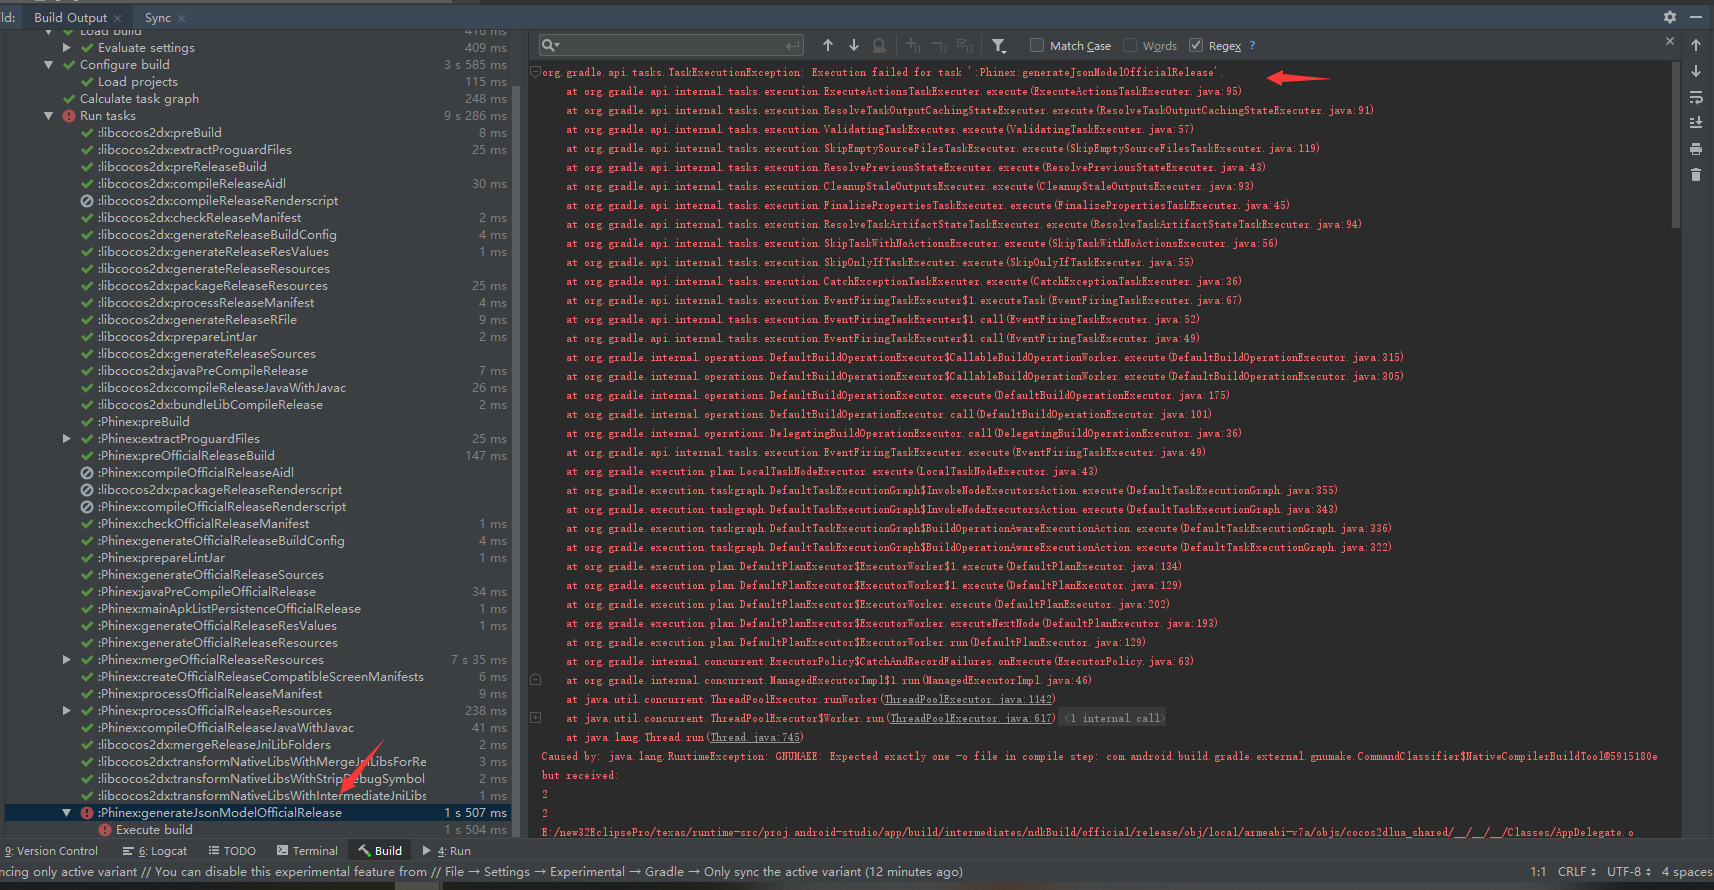Click add selection for next occurrence icon
1714x890 pixels.
(913, 45)
